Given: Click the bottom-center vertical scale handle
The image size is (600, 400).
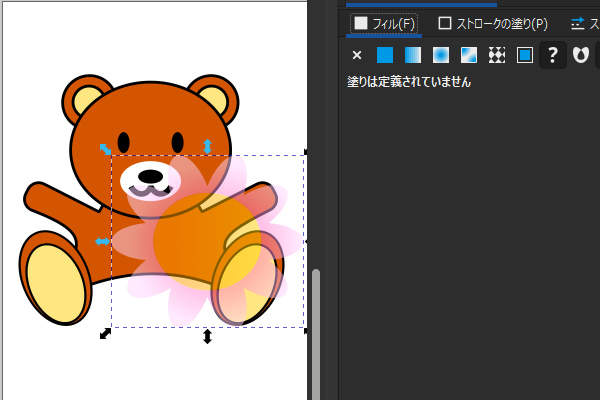Looking at the screenshot, I should pyautogui.click(x=207, y=336).
